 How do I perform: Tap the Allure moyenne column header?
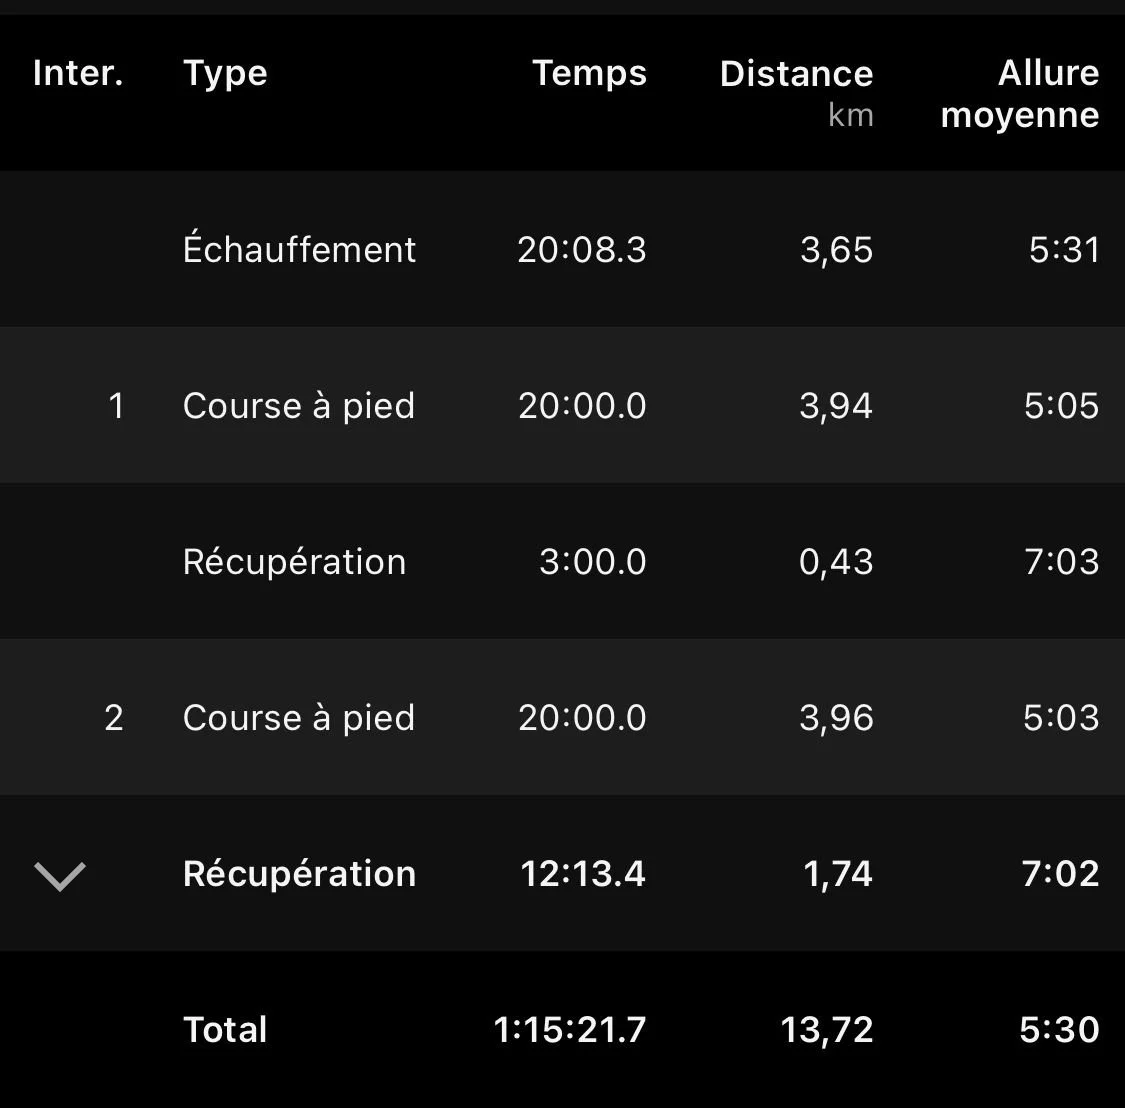pos(1020,94)
